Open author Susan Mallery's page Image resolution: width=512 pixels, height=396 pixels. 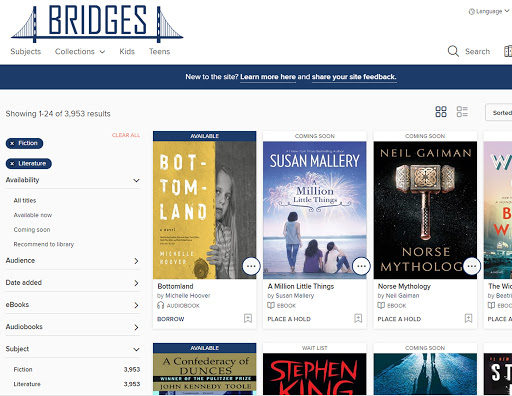tap(295, 296)
